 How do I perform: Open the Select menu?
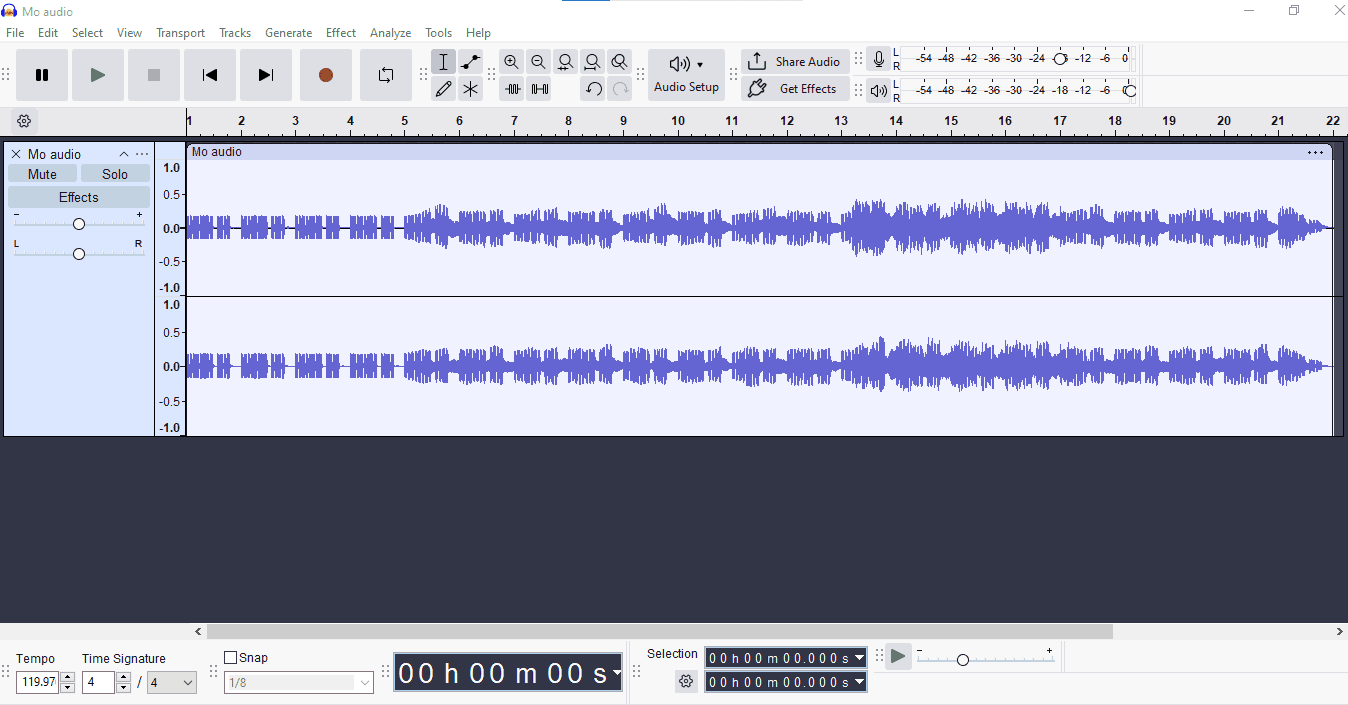(87, 33)
